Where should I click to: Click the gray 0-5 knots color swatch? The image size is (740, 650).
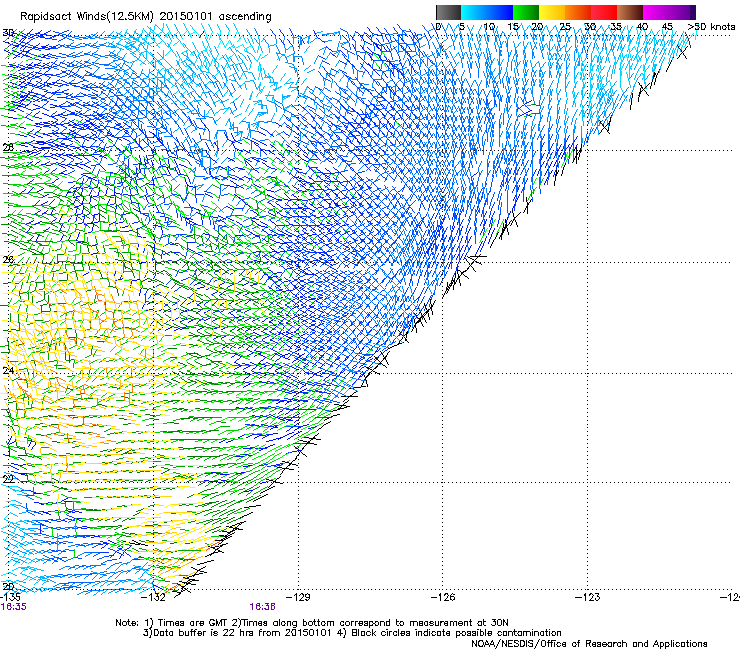click(448, 12)
